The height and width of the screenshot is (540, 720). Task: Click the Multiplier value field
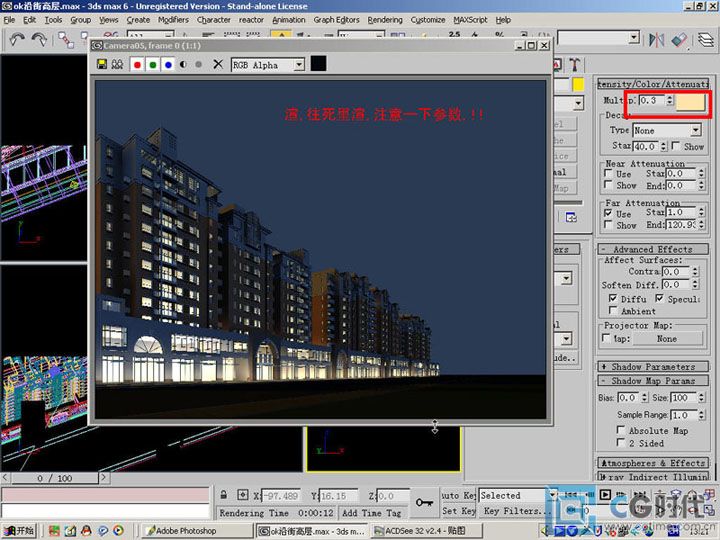651,100
